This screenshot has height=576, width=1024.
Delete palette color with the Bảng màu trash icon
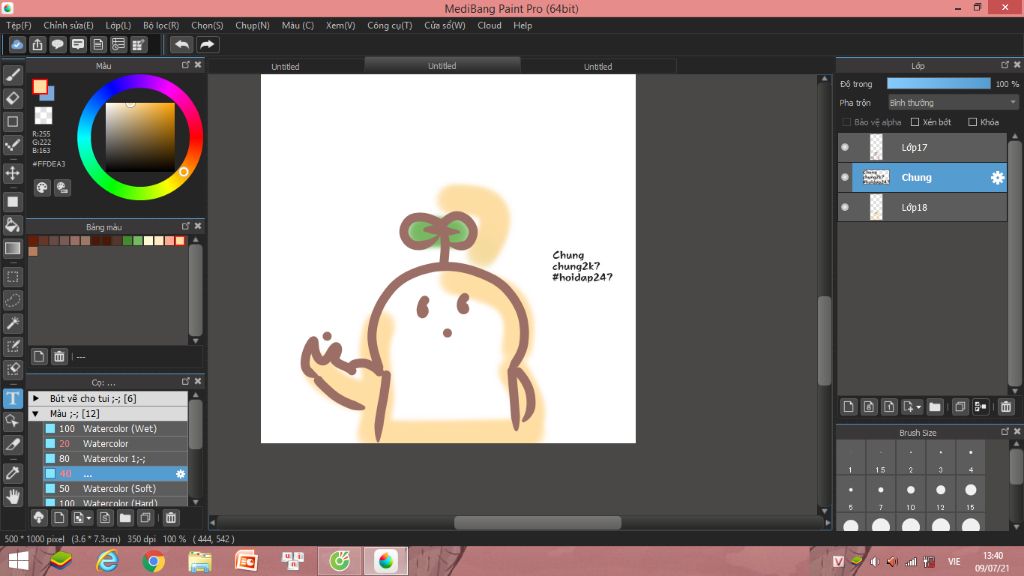tap(59, 356)
